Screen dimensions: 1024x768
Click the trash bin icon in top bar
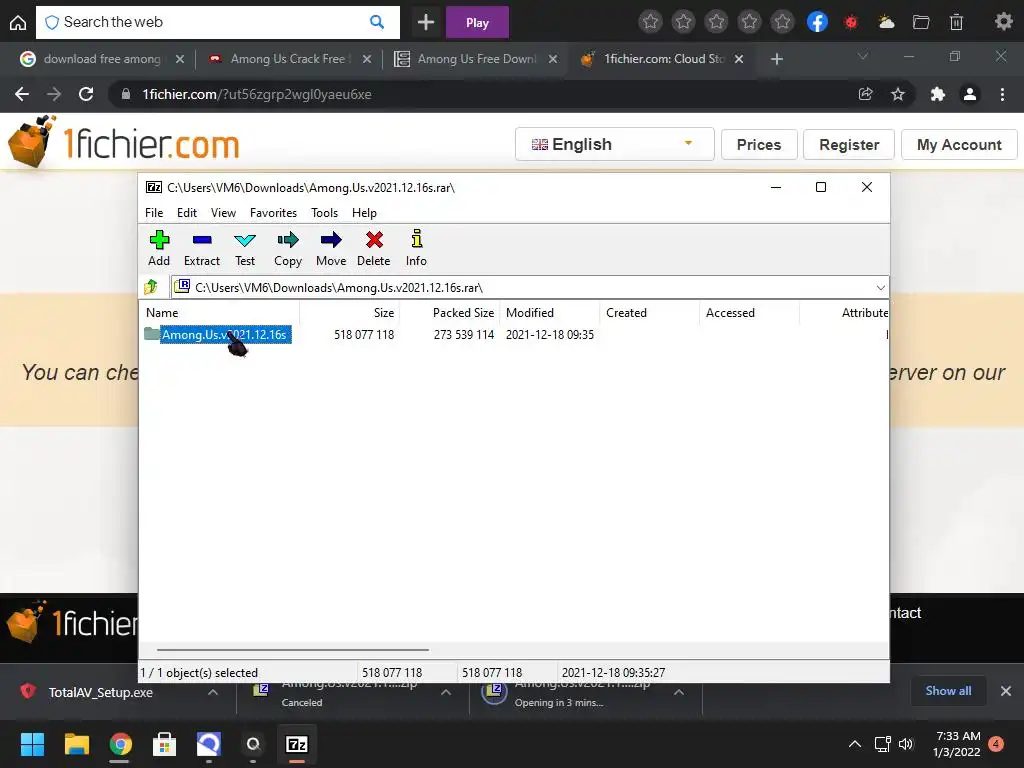pos(956,22)
